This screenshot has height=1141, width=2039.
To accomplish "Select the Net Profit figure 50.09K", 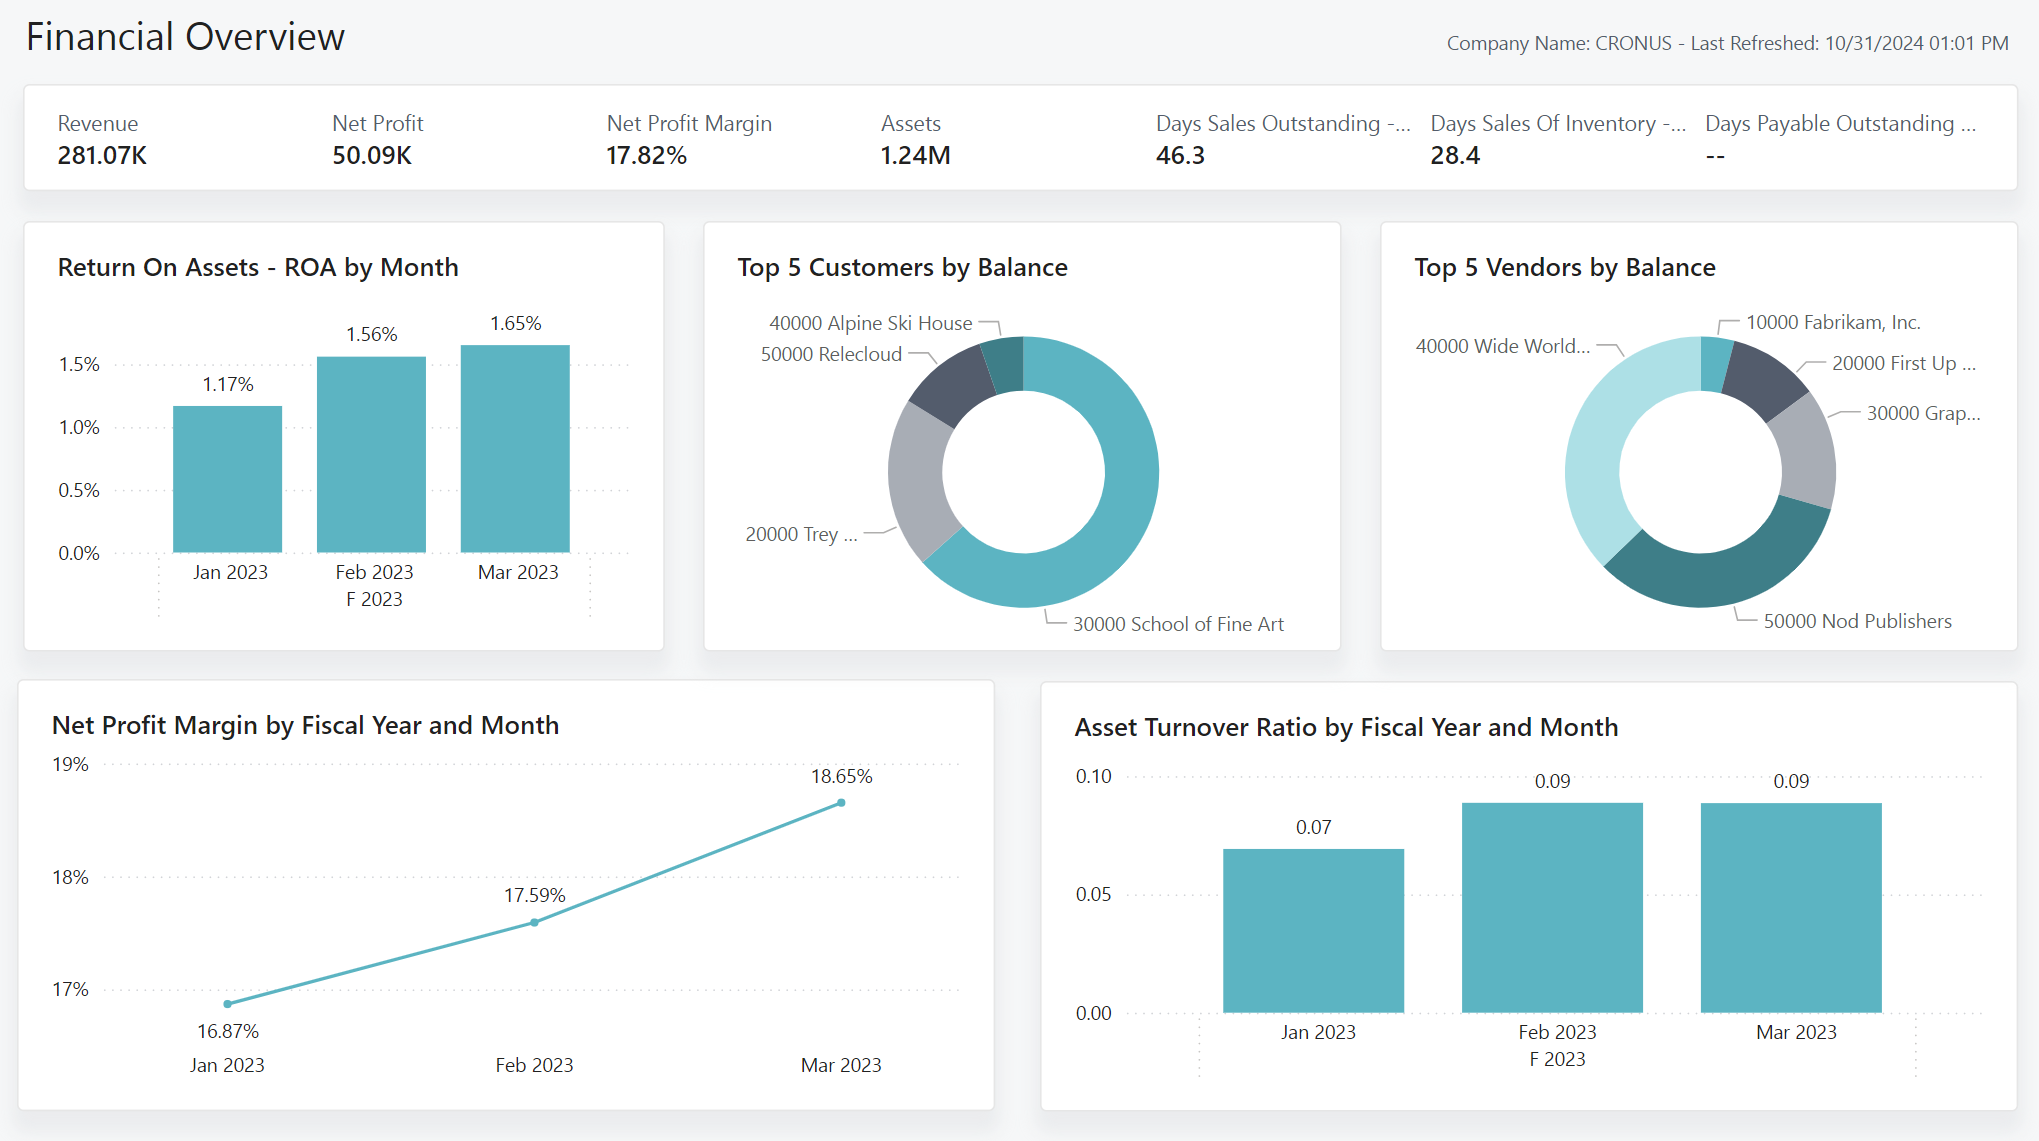I will click(x=371, y=156).
